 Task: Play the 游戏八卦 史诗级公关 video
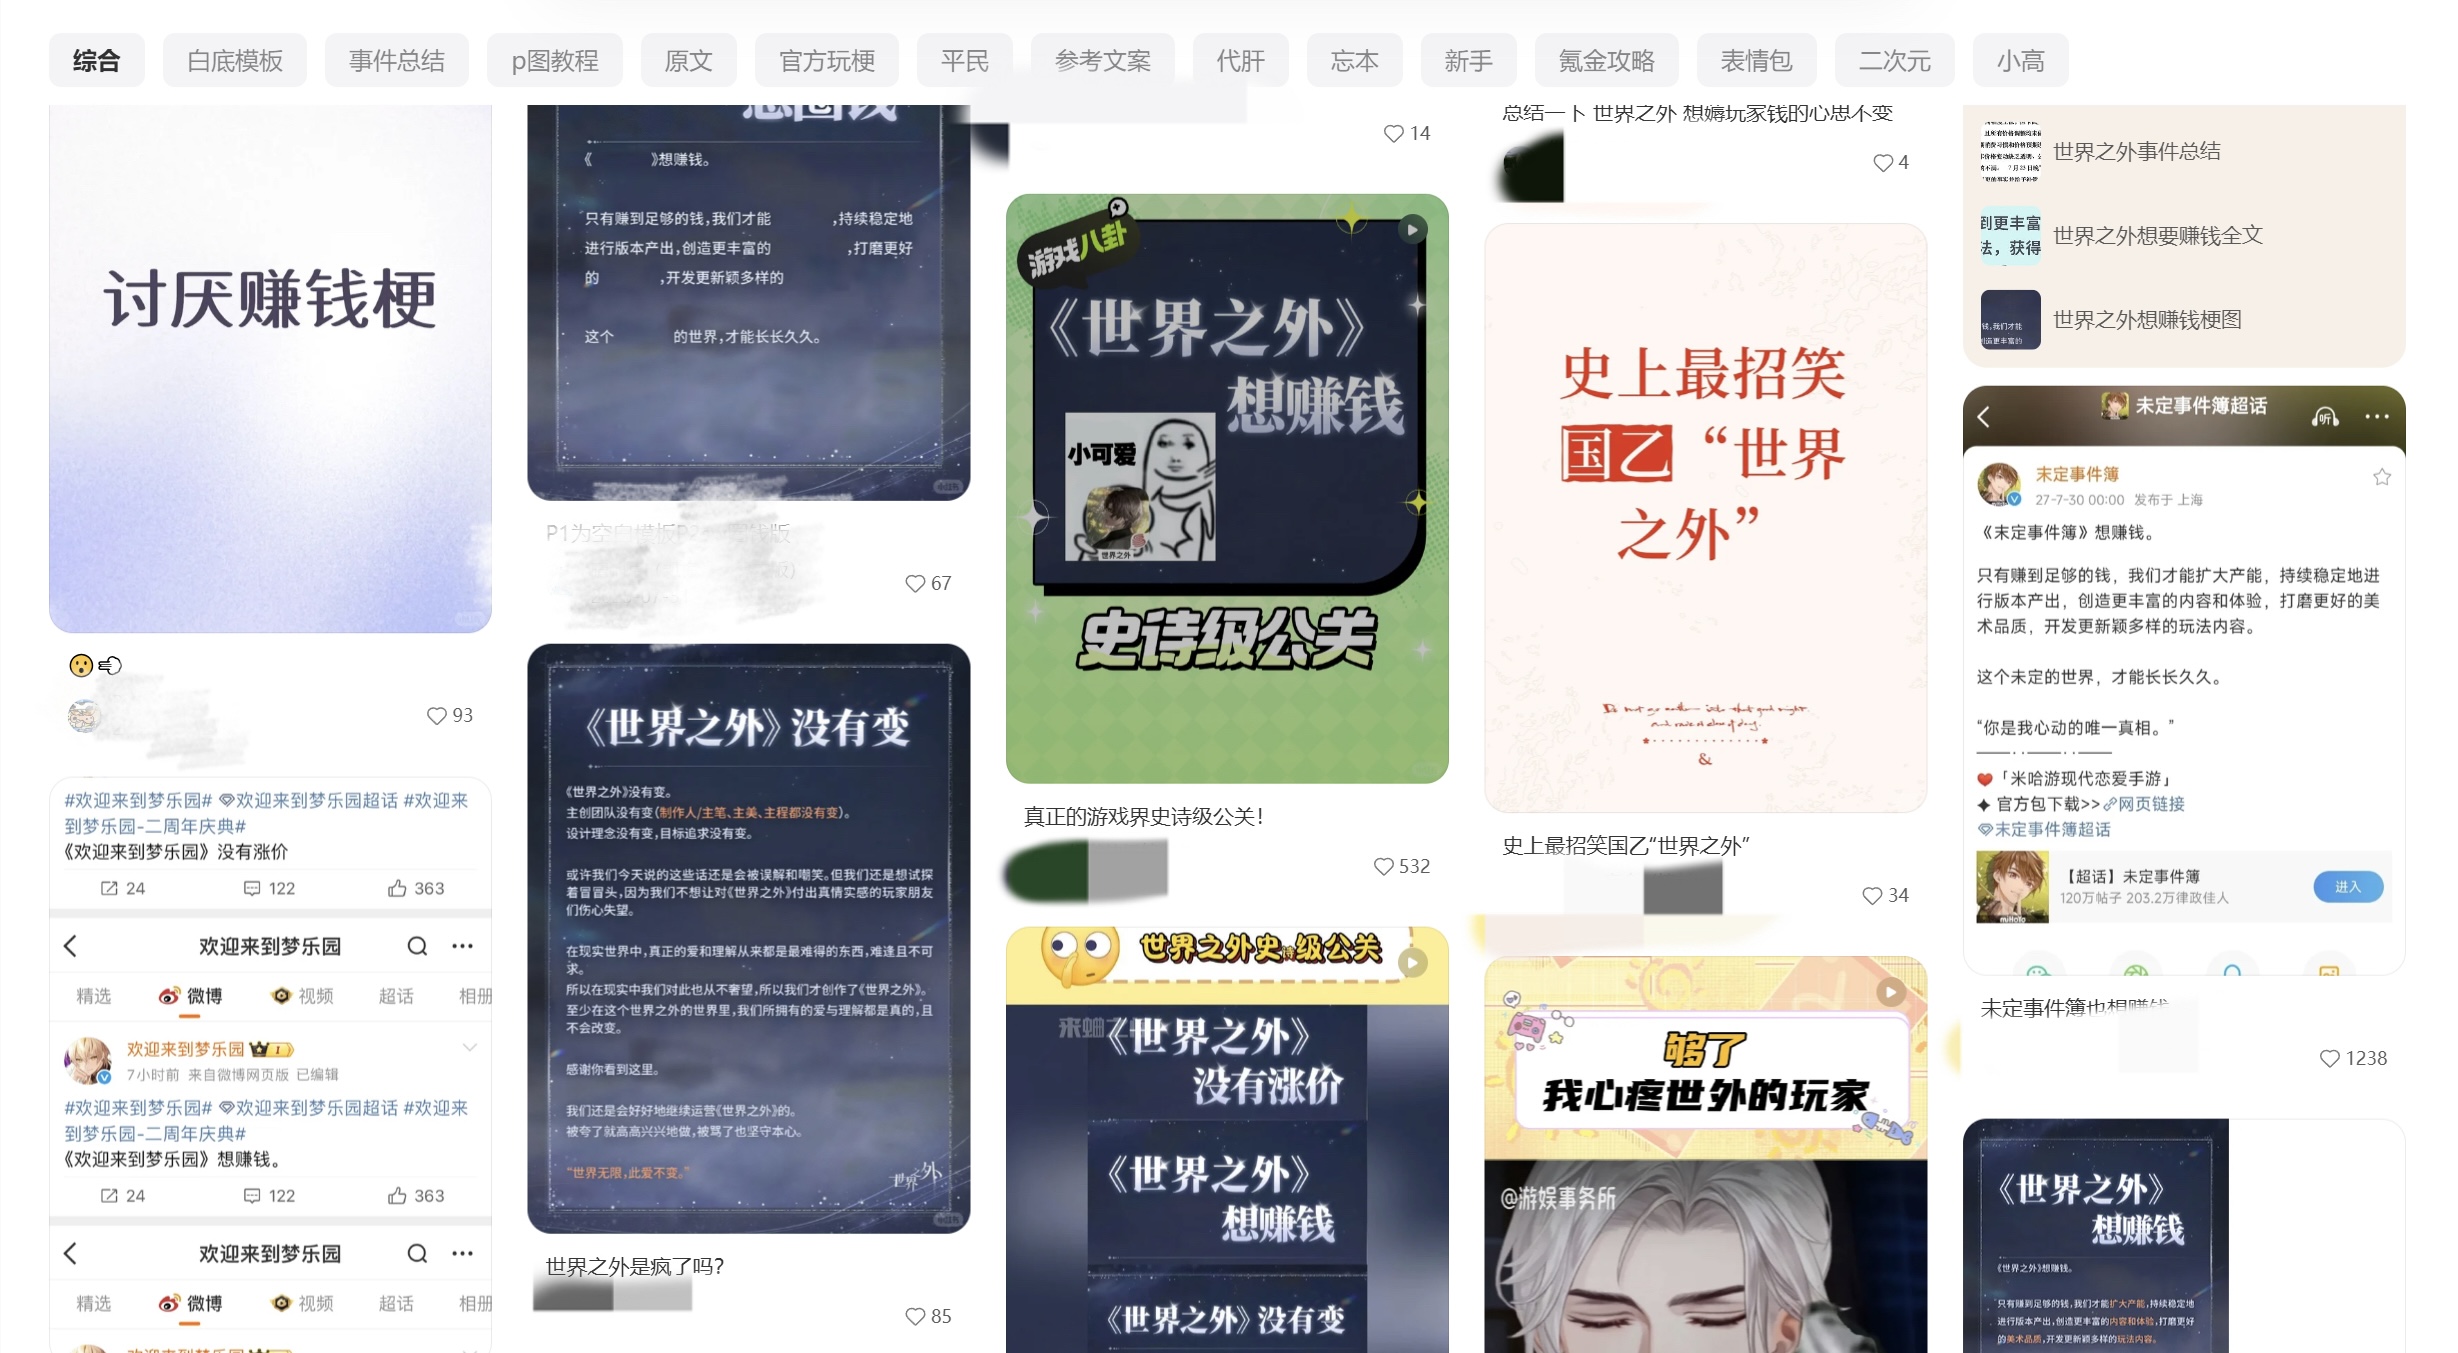click(x=1412, y=230)
